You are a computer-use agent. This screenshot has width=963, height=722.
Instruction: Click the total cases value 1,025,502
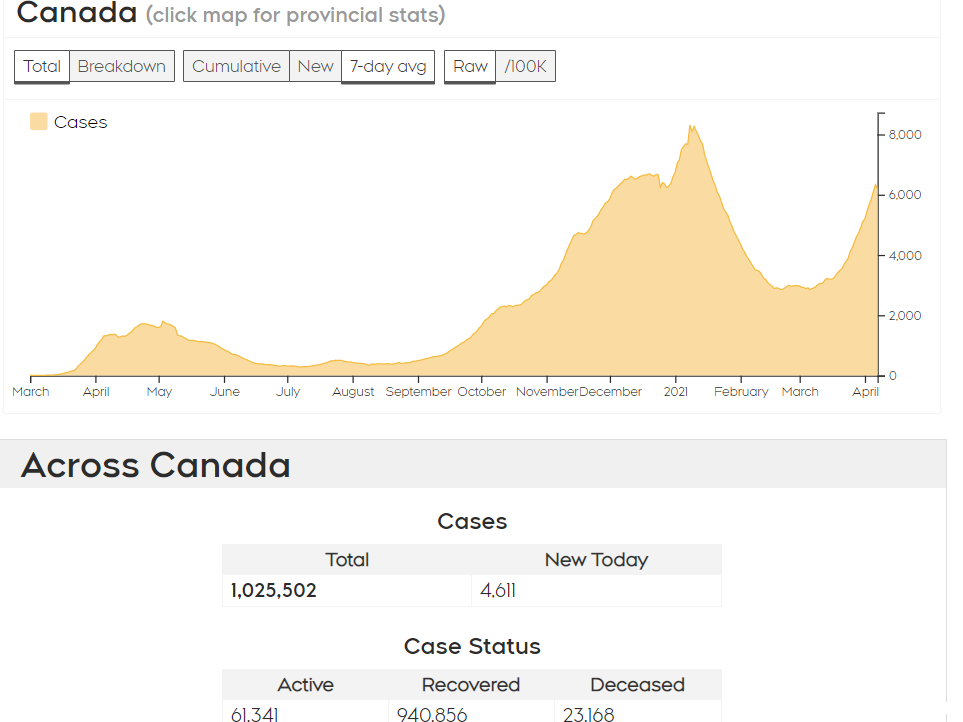point(274,591)
